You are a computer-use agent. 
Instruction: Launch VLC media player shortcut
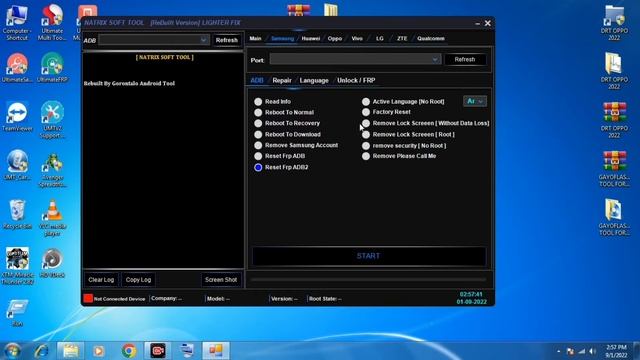pyautogui.click(x=52, y=218)
